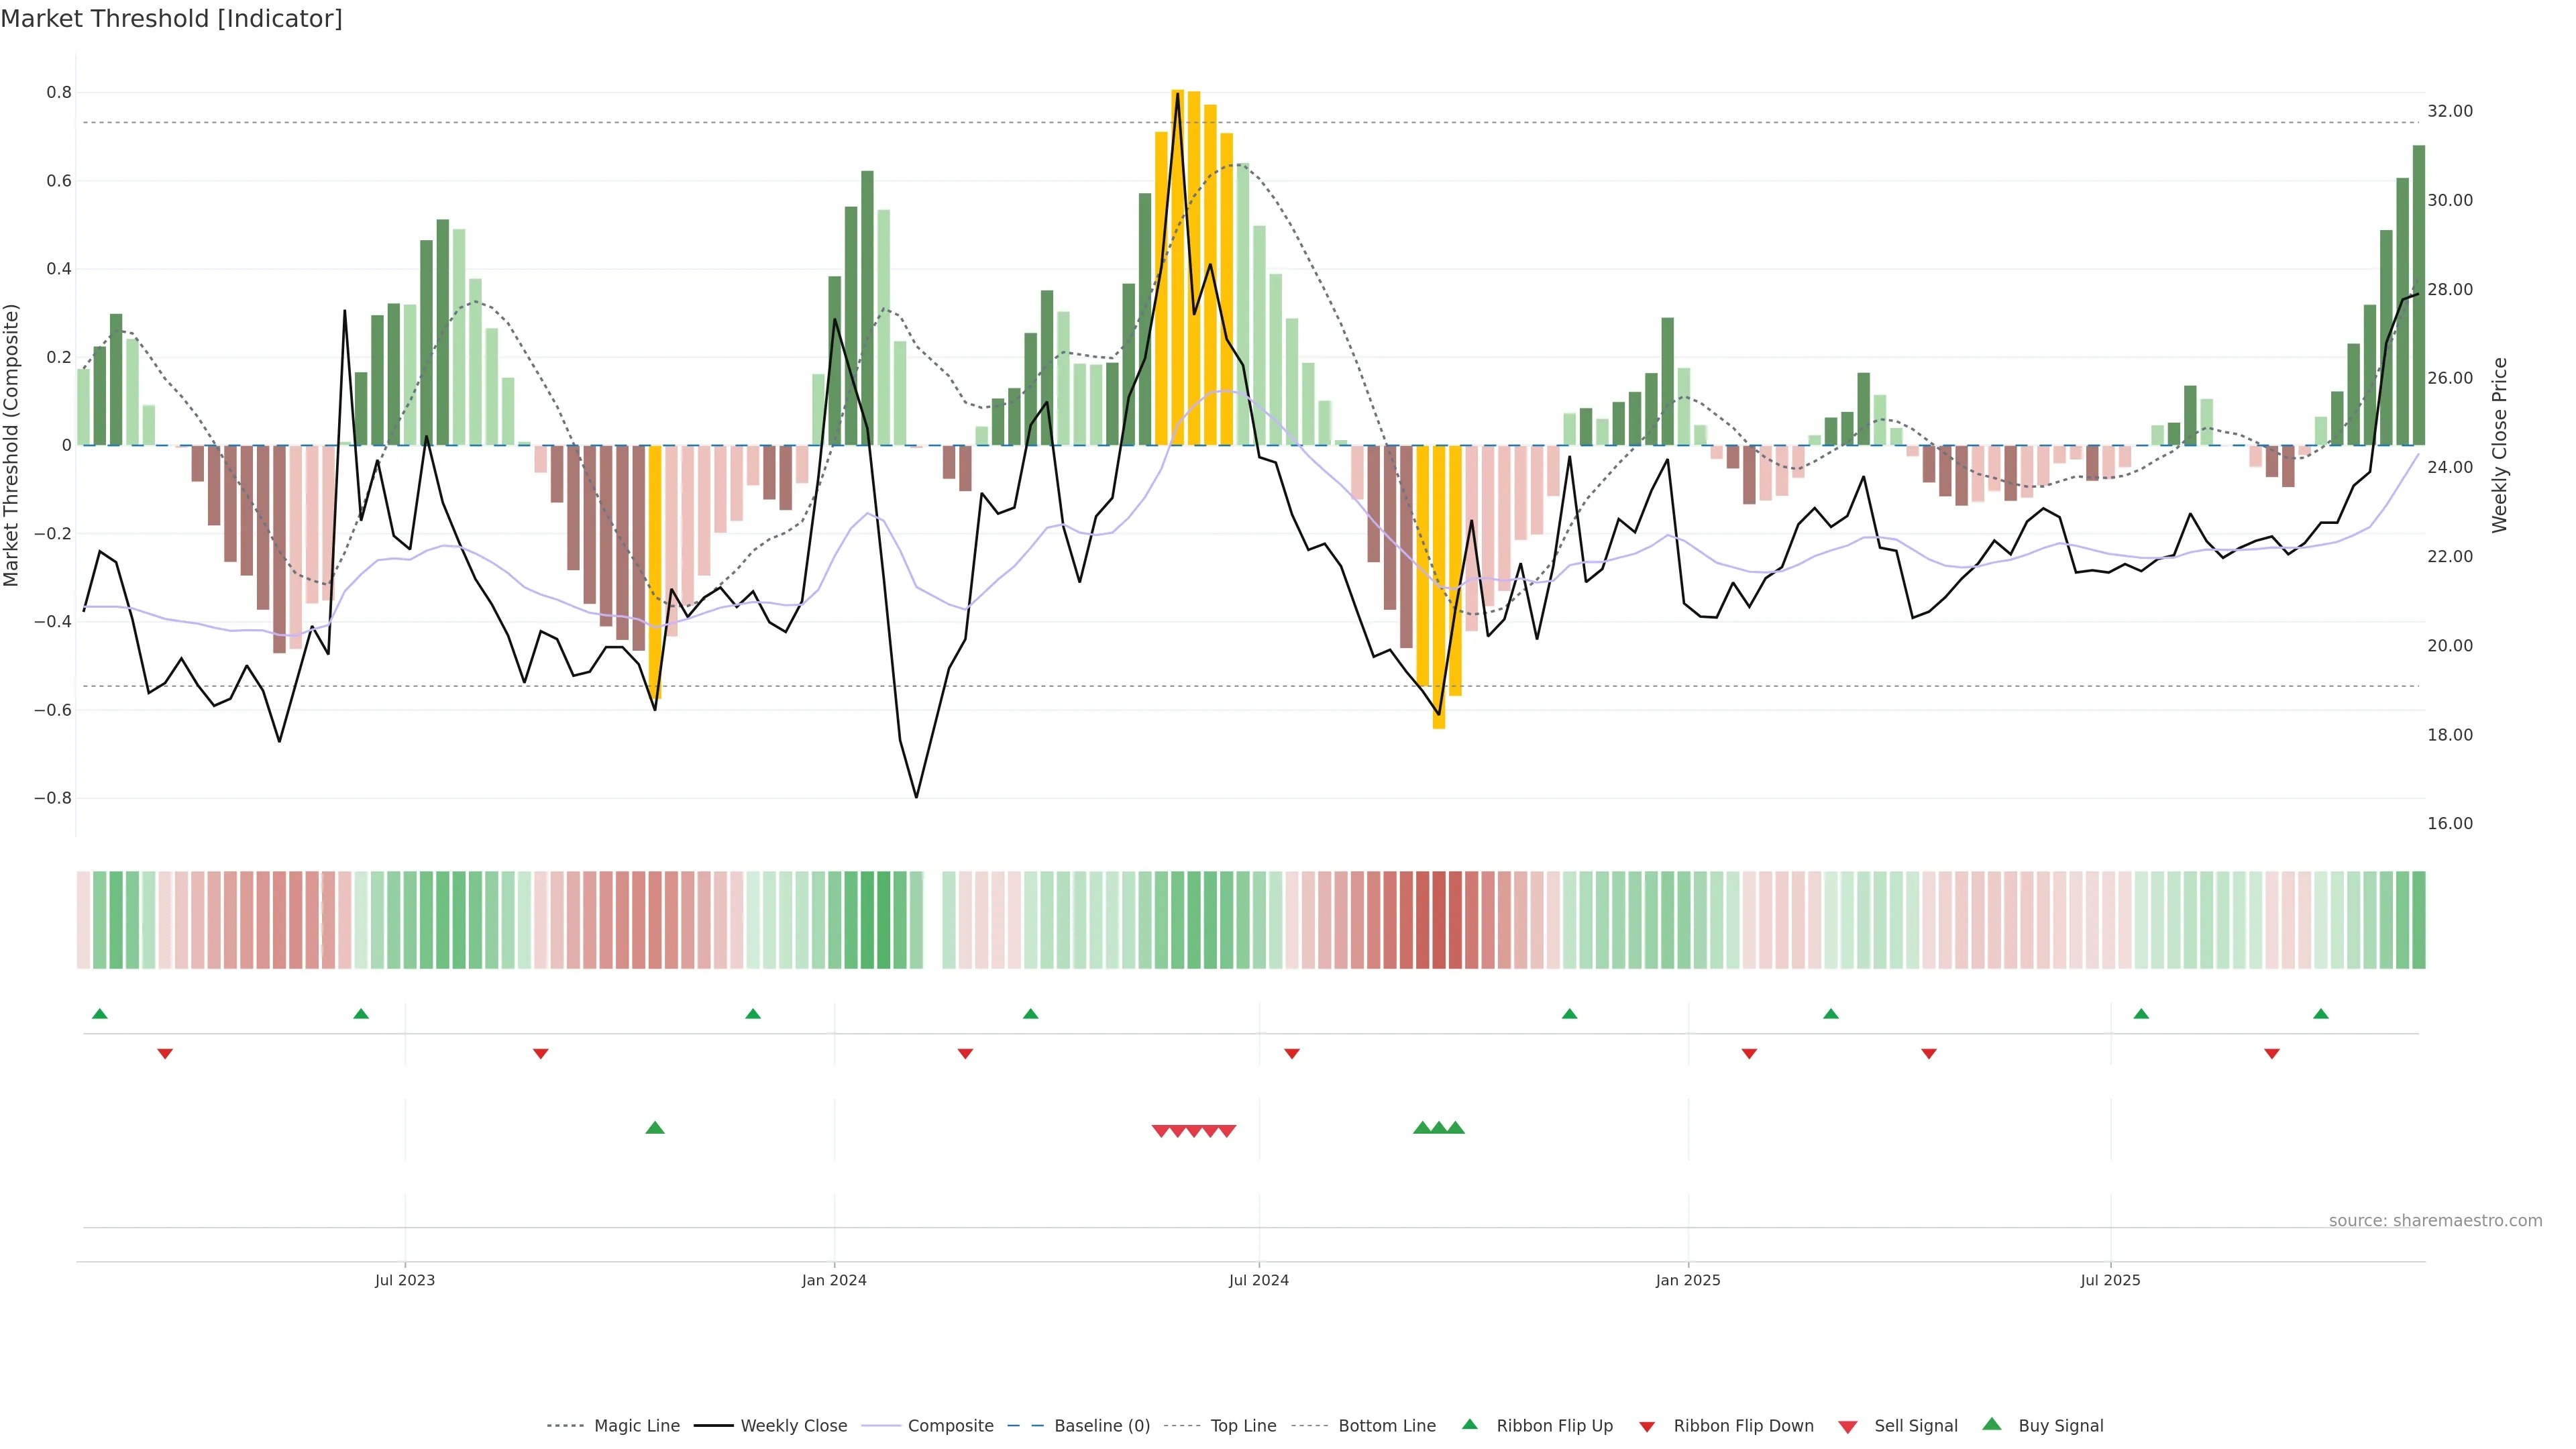
Task: Click the Jan 2024 axis label
Action: point(834,1280)
